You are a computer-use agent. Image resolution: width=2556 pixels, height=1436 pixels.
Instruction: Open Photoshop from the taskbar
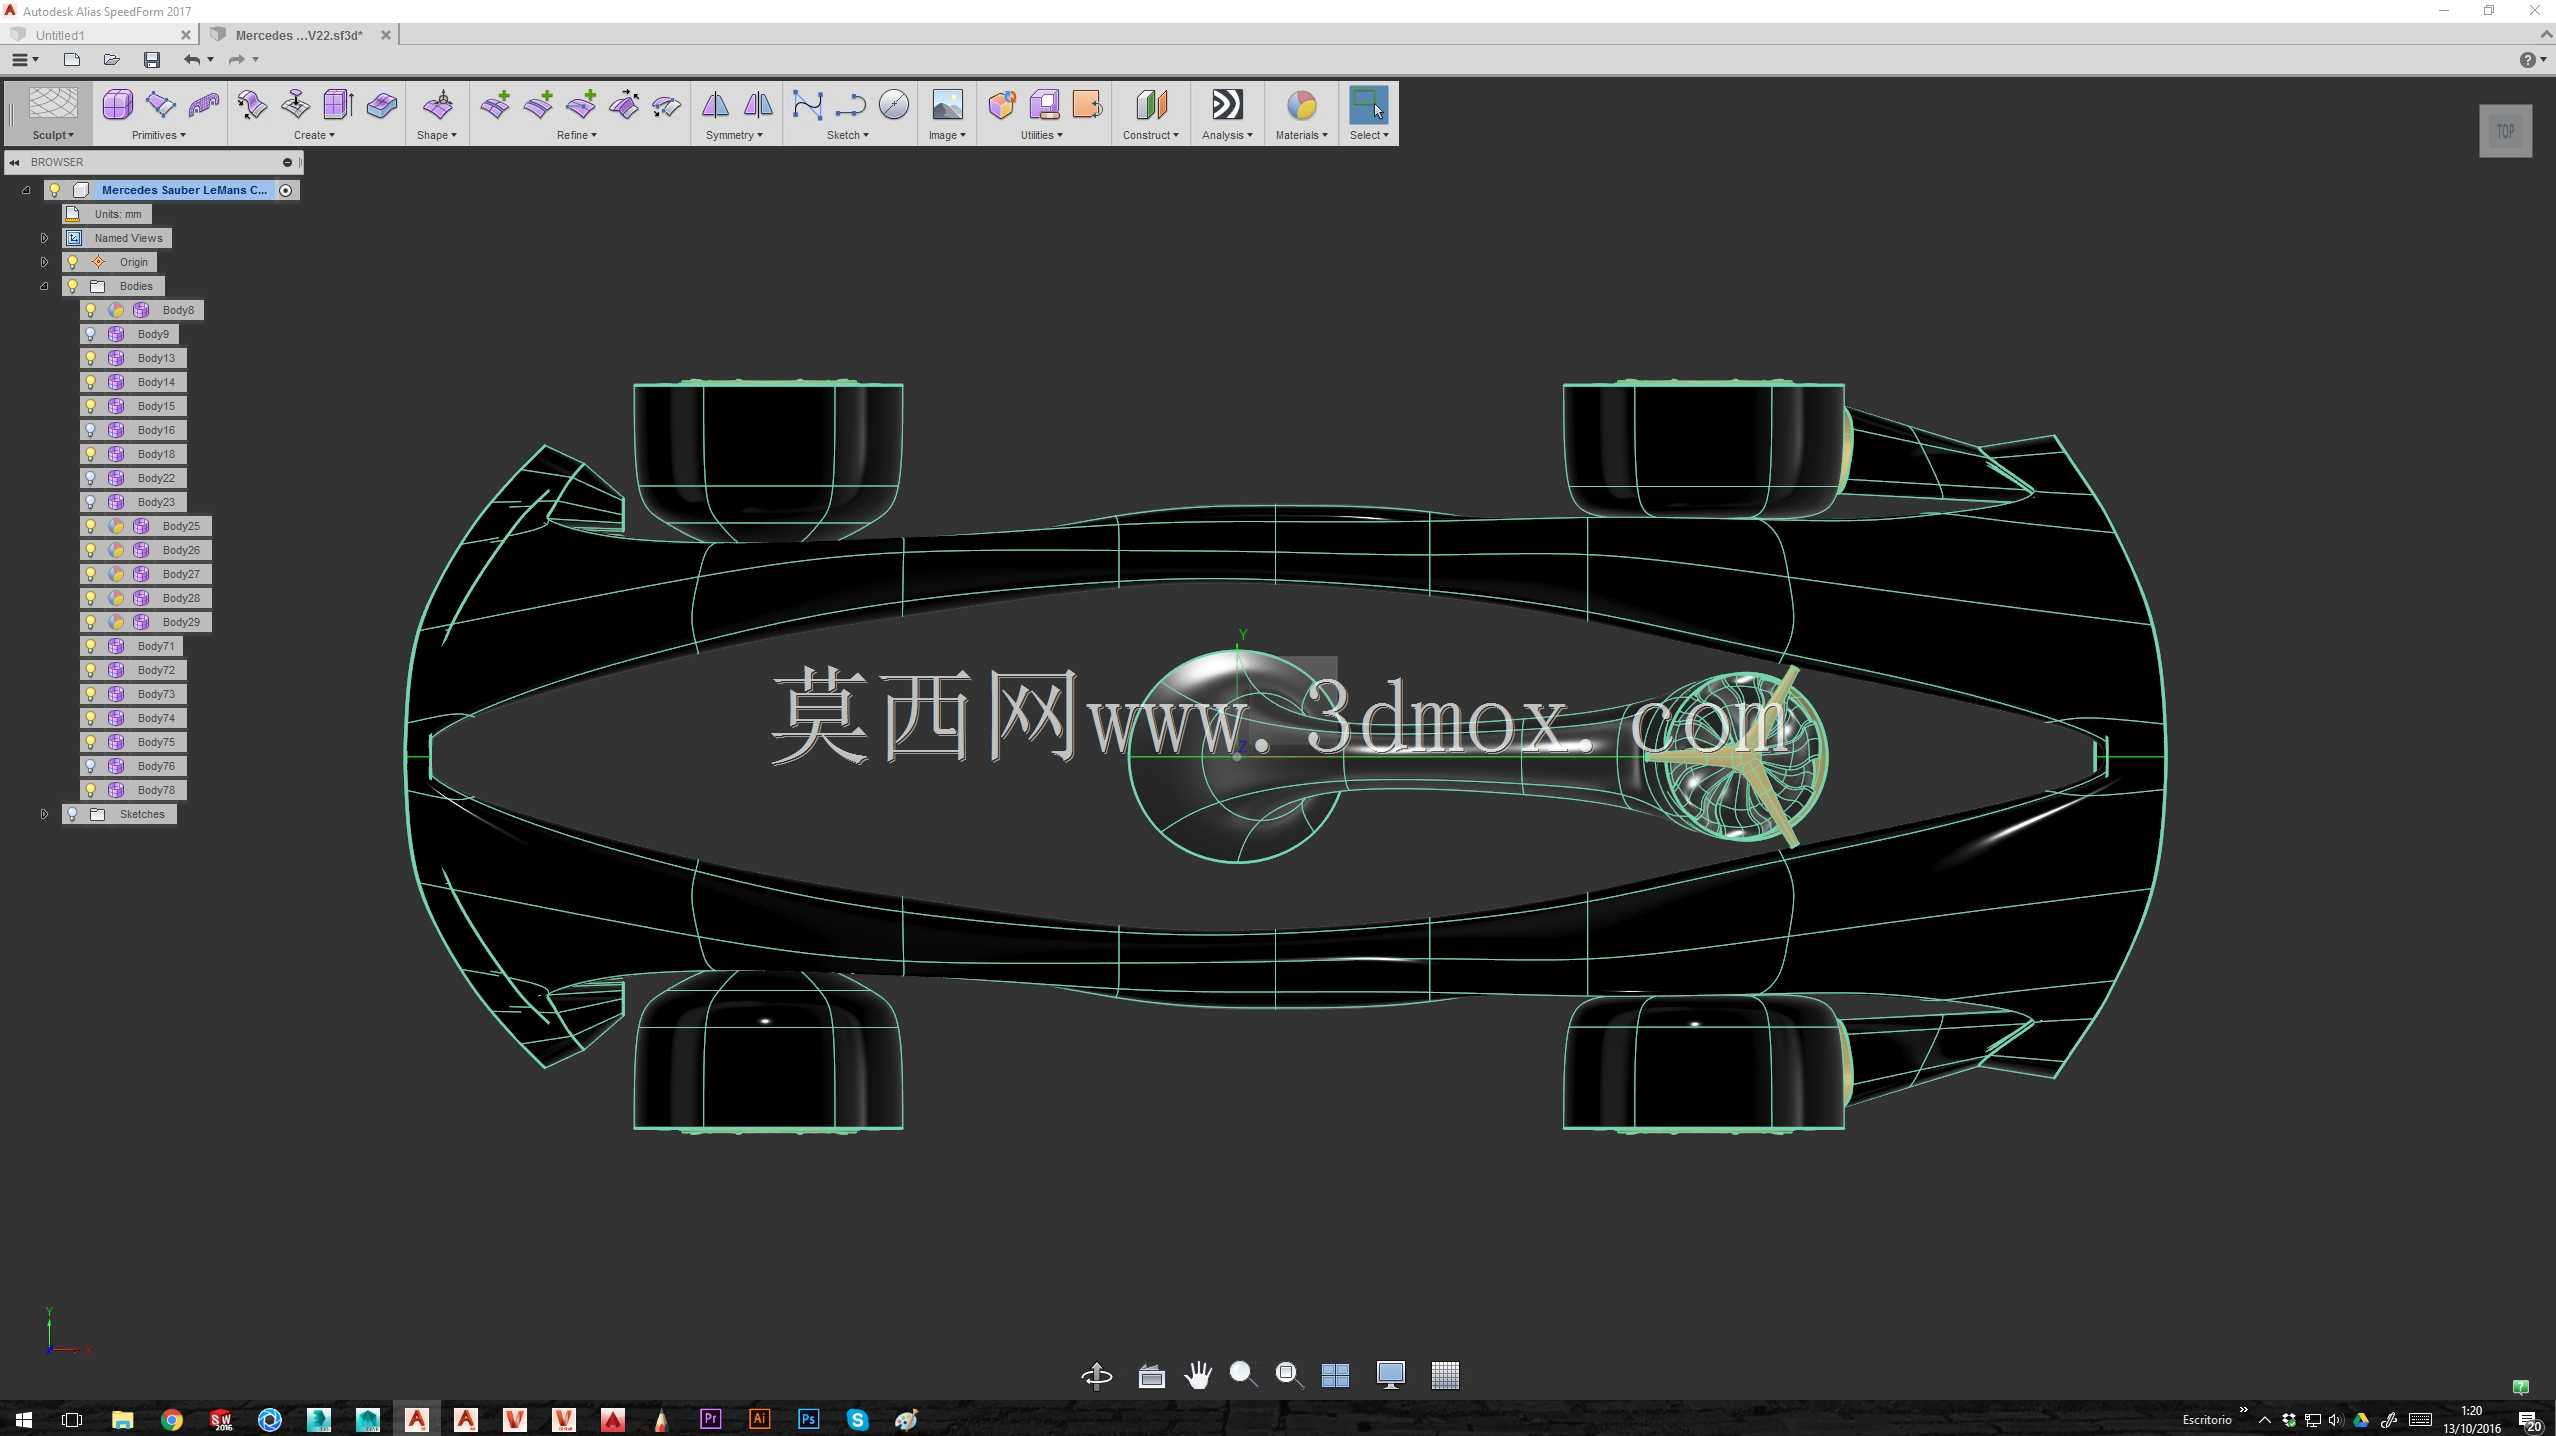tap(808, 1419)
